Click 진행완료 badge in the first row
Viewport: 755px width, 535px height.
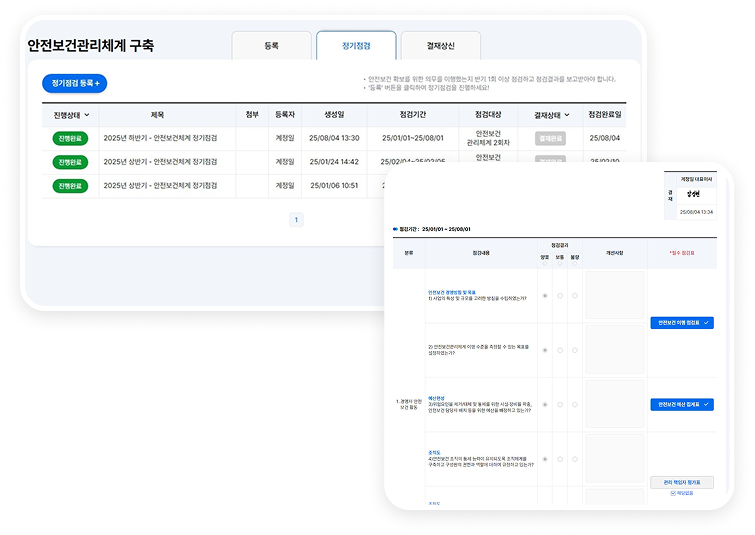[x=71, y=138]
